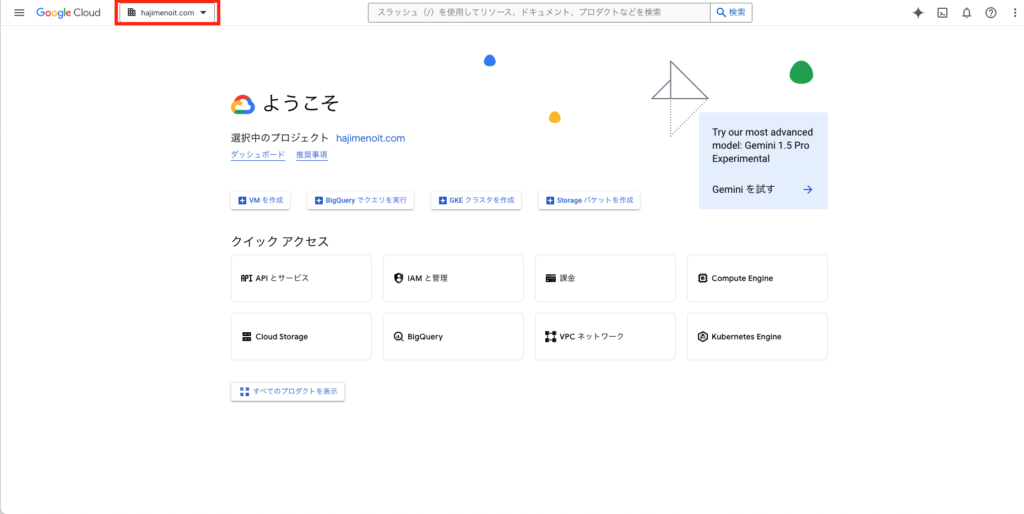Click the credit card icon on 課金 card
The height and width of the screenshot is (514, 1024).
pos(551,278)
